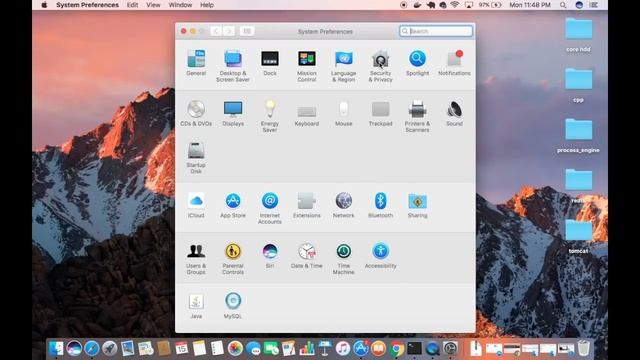The width and height of the screenshot is (640, 360).
Task: Select the tomcat folder on desktop
Action: (x=578, y=236)
